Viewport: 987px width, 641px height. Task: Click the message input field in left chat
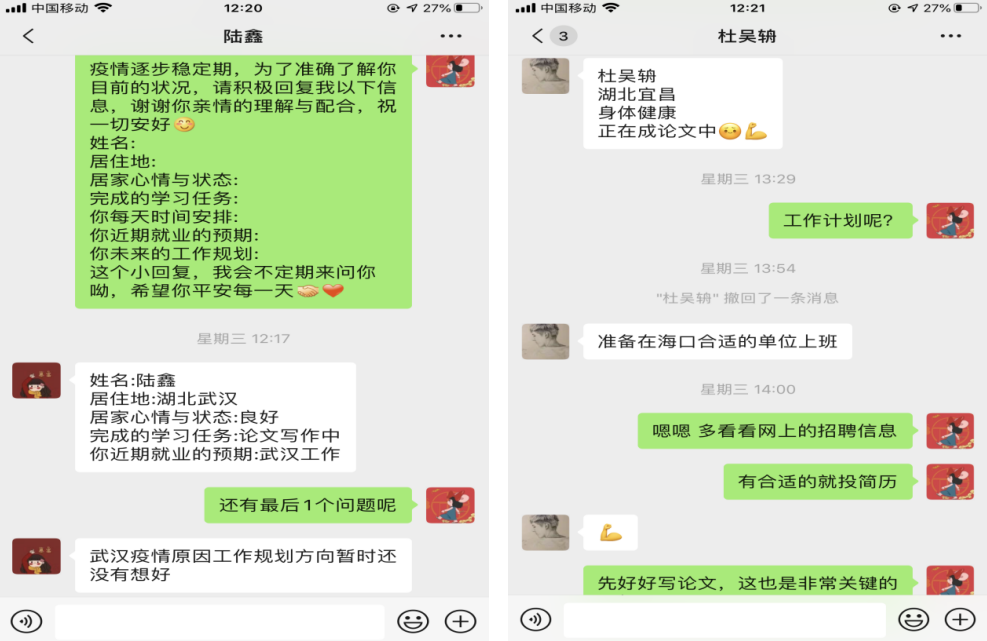(220, 621)
